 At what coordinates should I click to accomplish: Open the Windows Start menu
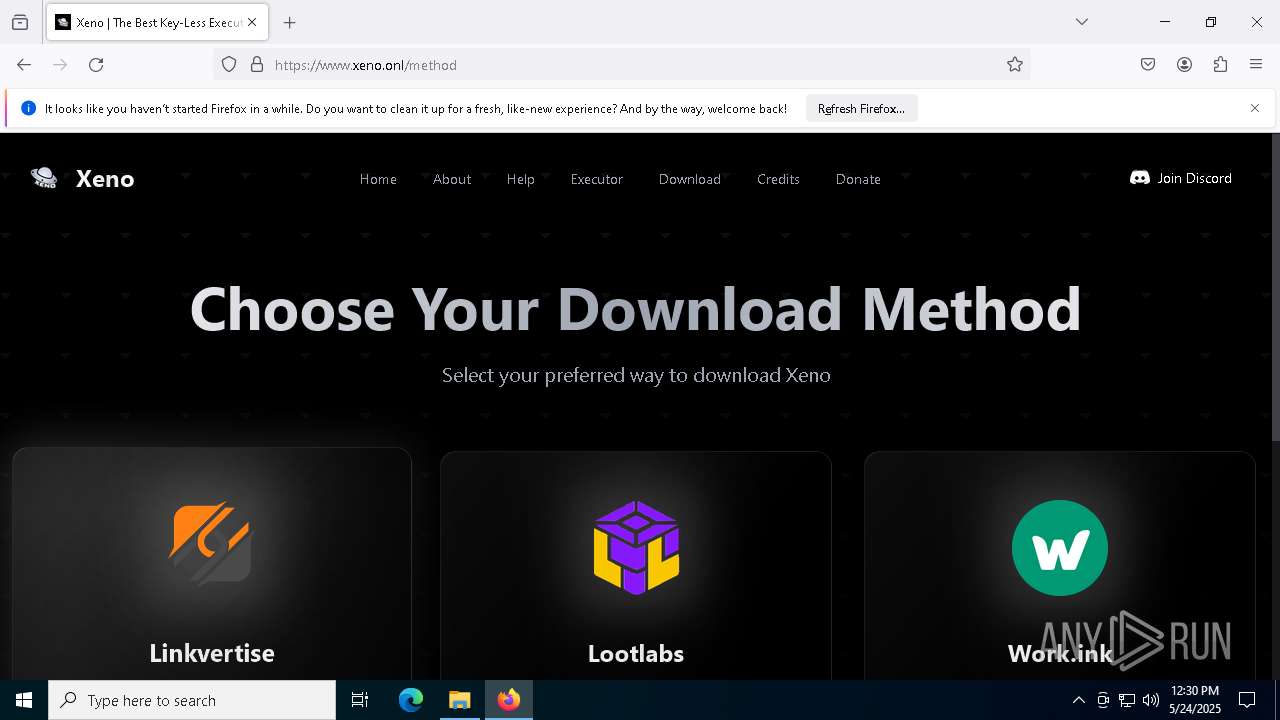click(x=24, y=700)
